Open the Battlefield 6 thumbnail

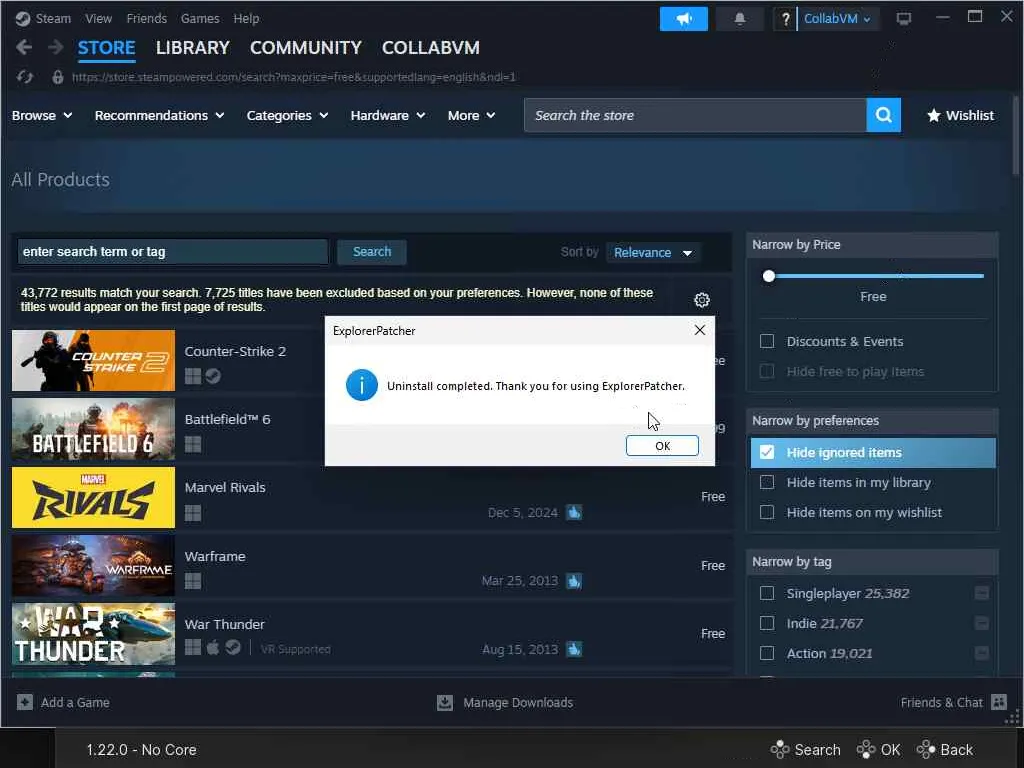[x=93, y=429]
